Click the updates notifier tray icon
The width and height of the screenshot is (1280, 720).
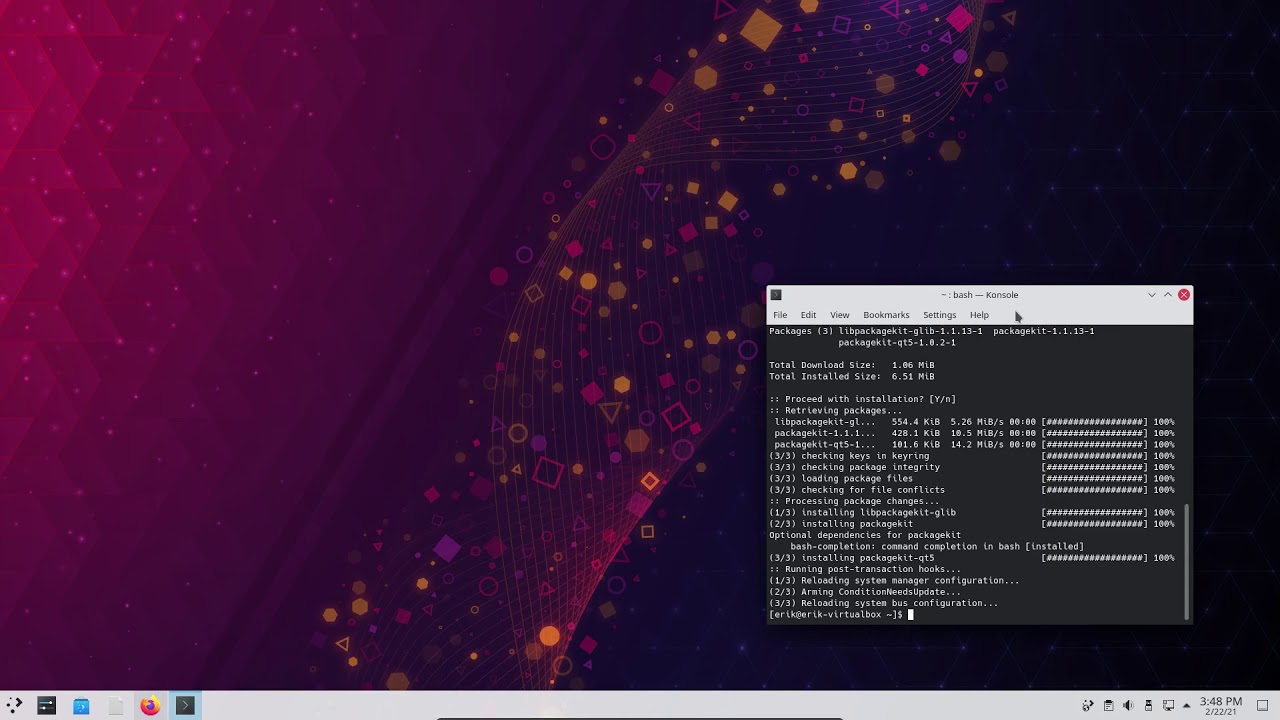pos(1088,706)
